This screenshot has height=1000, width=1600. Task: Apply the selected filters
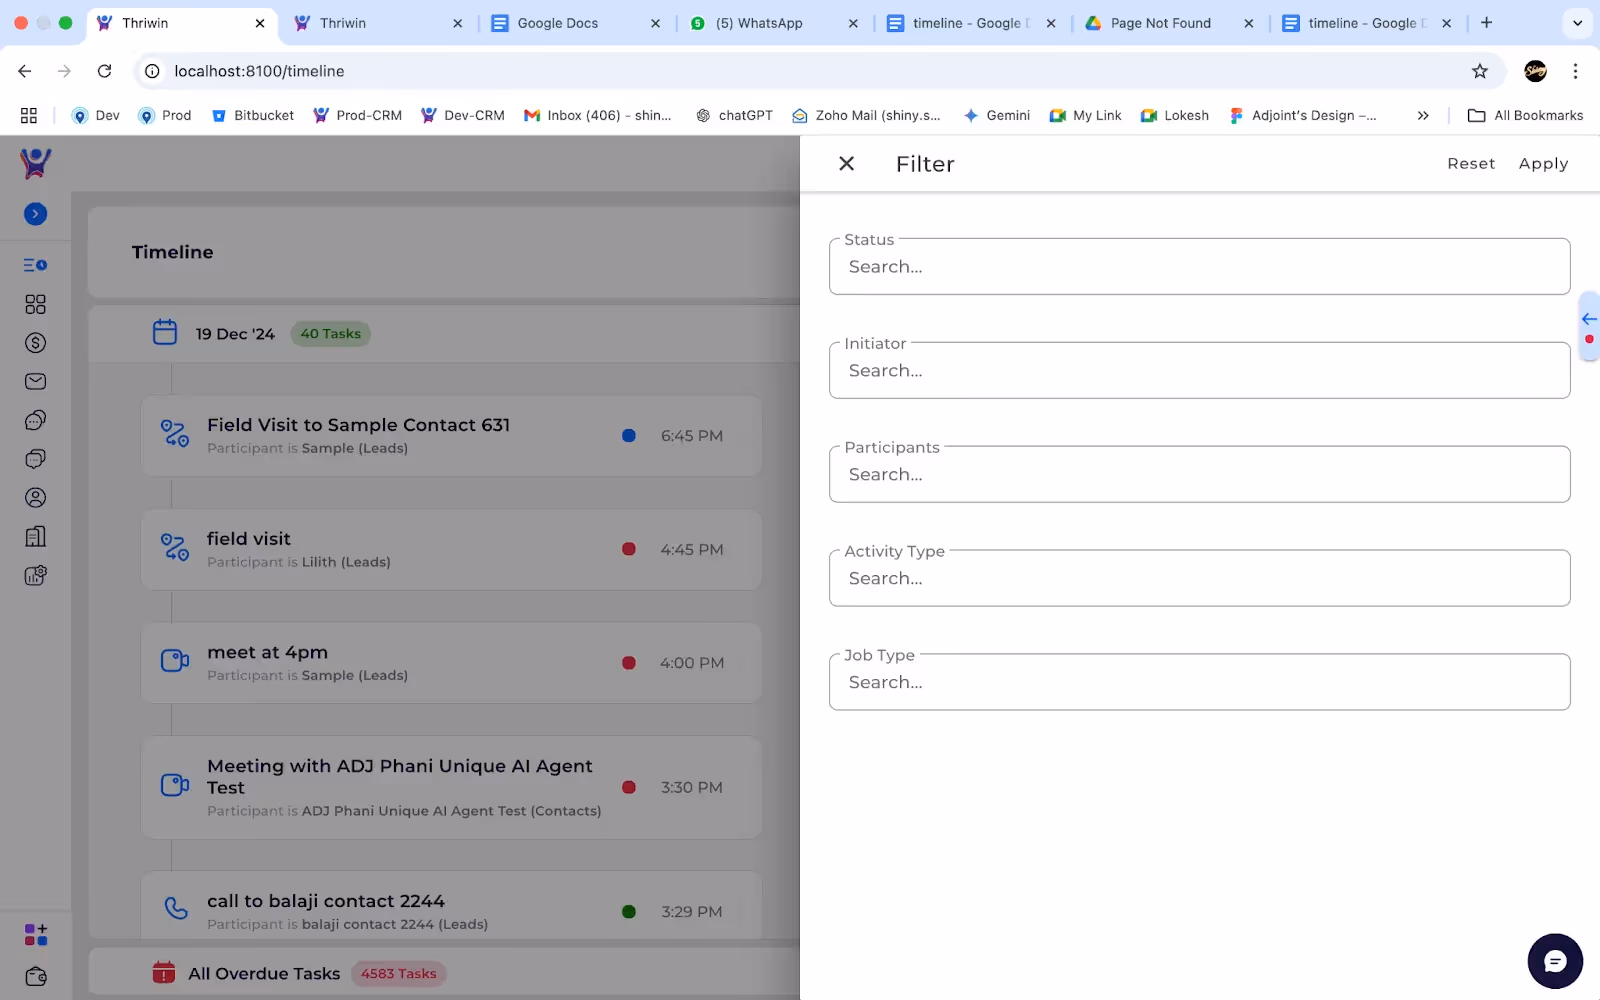[x=1543, y=163]
